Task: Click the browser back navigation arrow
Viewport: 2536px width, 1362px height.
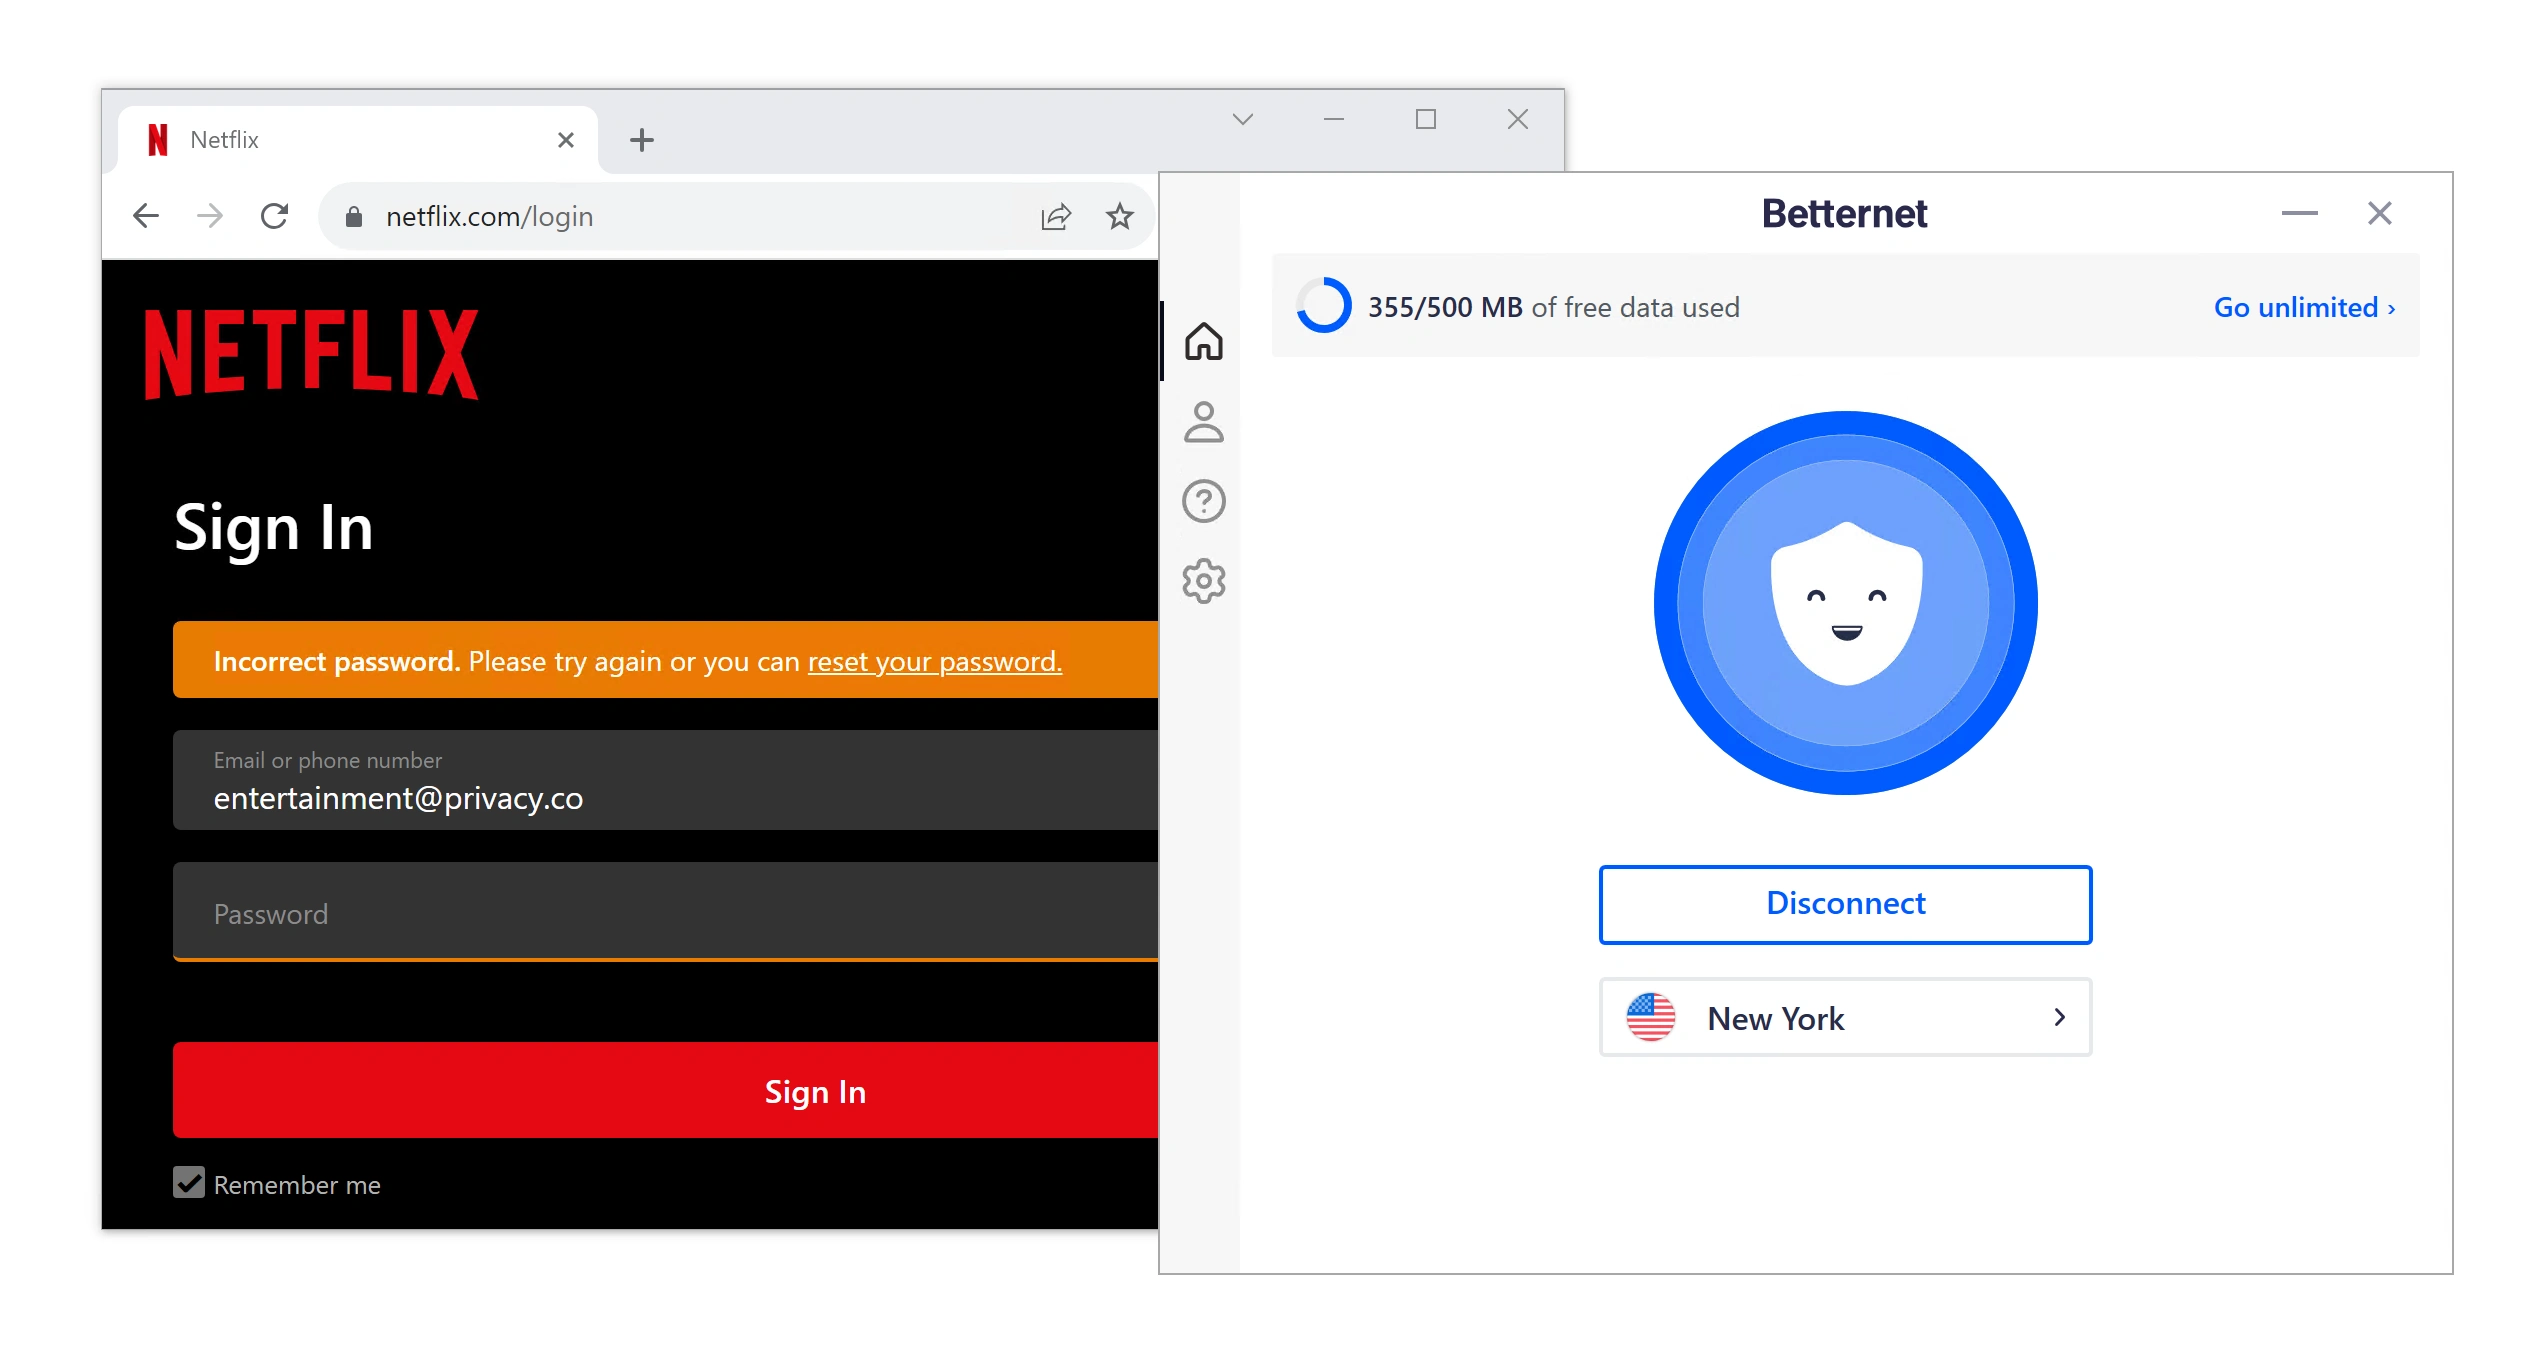Action: (x=146, y=215)
